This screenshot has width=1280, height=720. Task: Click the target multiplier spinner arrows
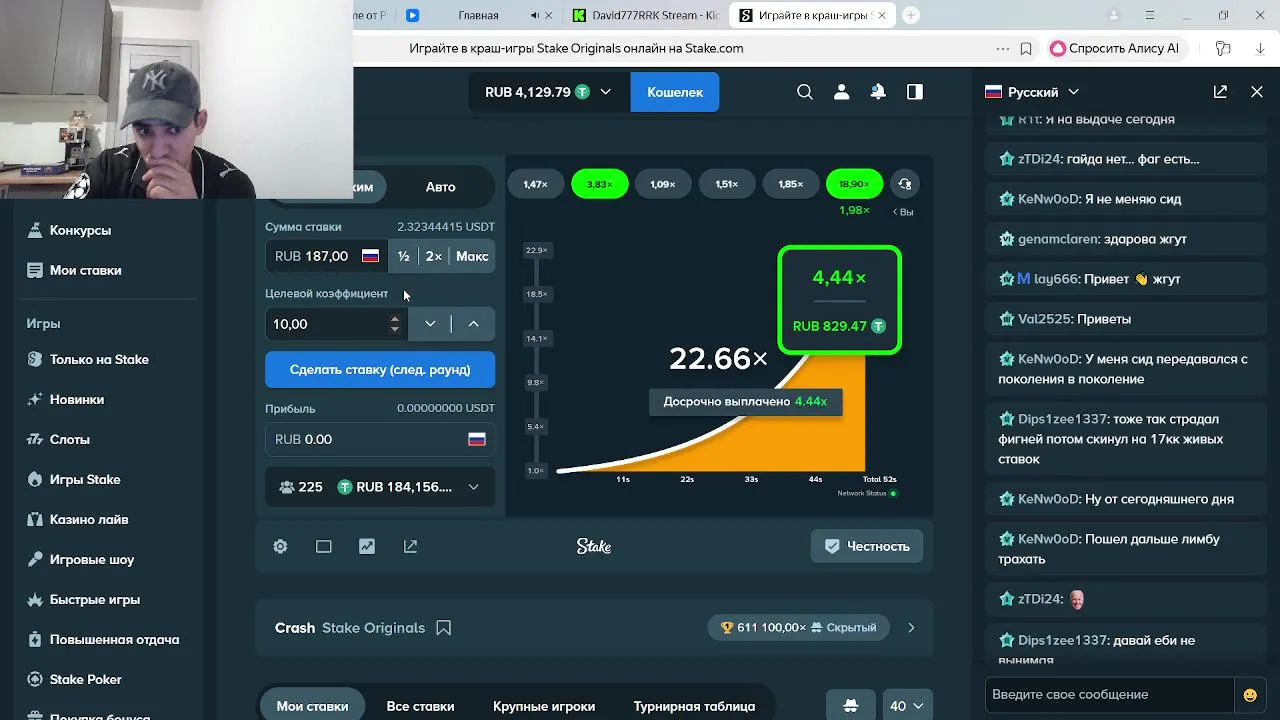point(395,324)
